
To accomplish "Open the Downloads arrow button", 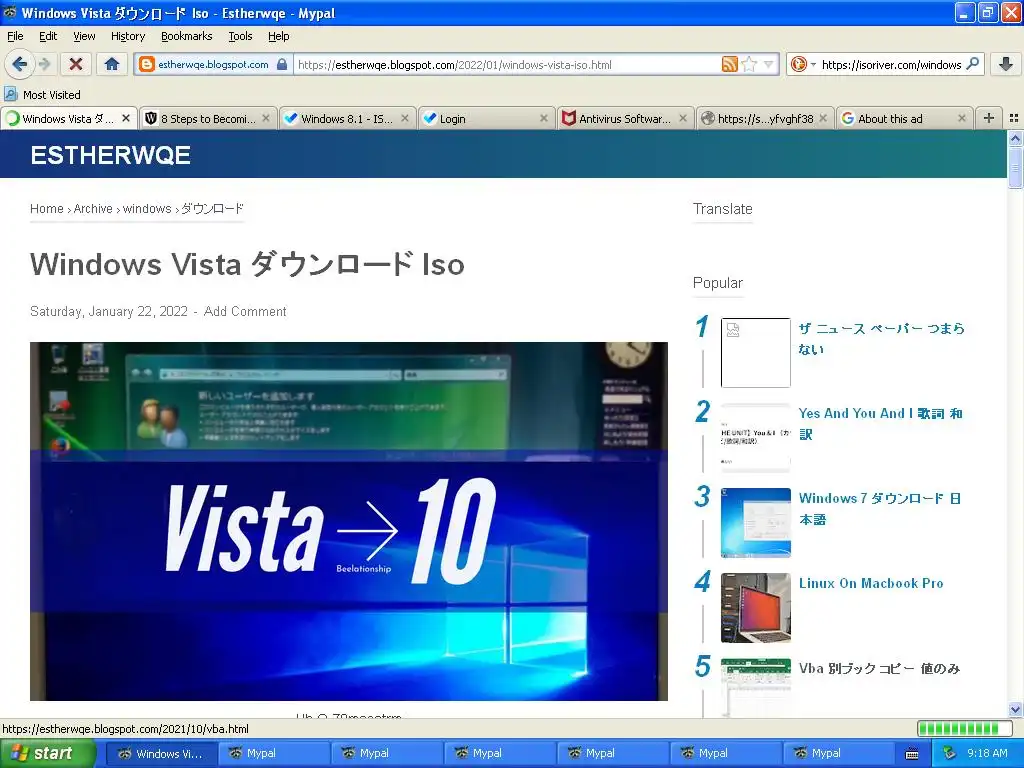I will [x=1006, y=64].
